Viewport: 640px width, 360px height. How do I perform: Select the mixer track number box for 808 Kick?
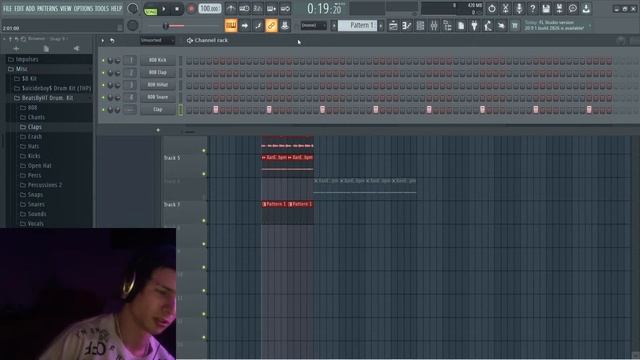[x=131, y=60]
